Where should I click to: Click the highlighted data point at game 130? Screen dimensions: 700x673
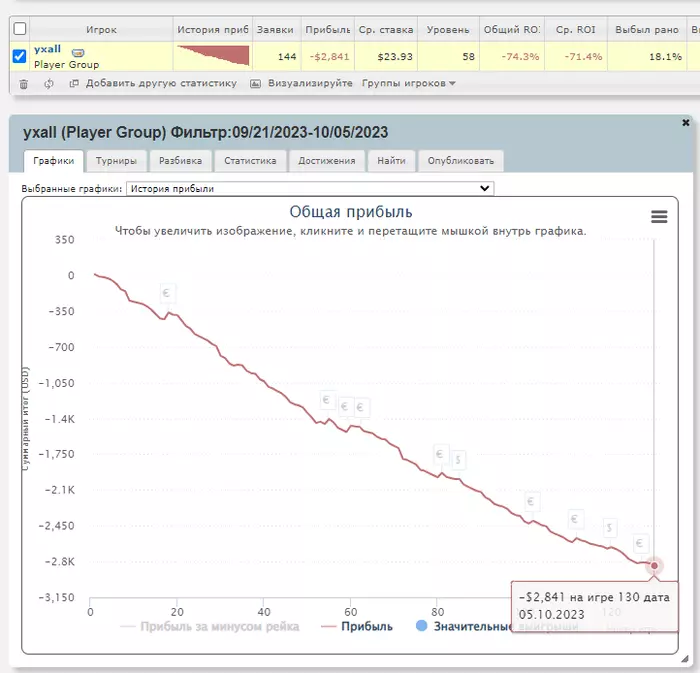pyautogui.click(x=654, y=565)
